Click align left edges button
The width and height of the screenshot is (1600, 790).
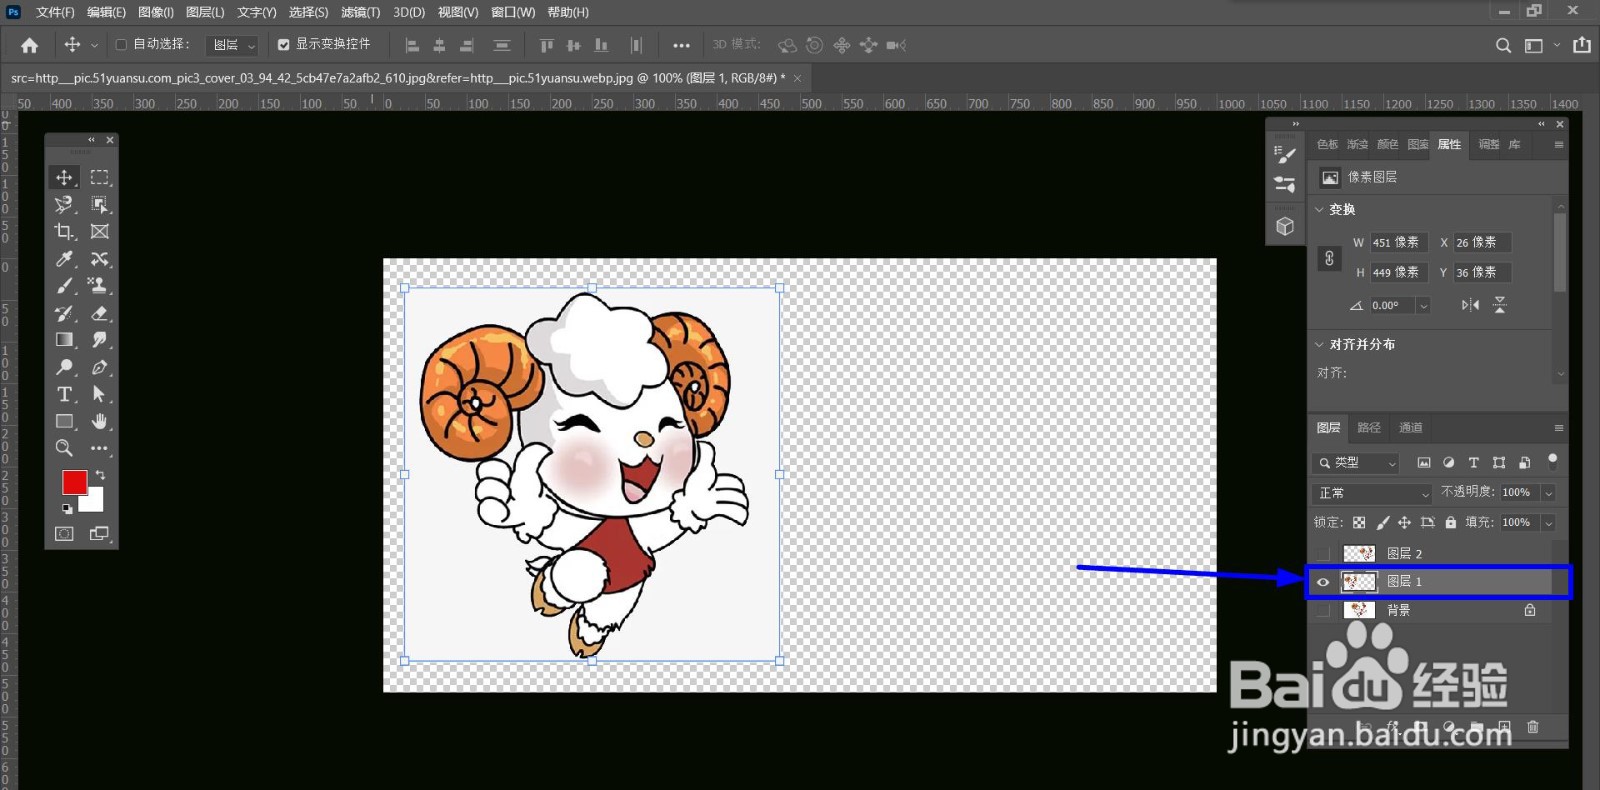412,45
